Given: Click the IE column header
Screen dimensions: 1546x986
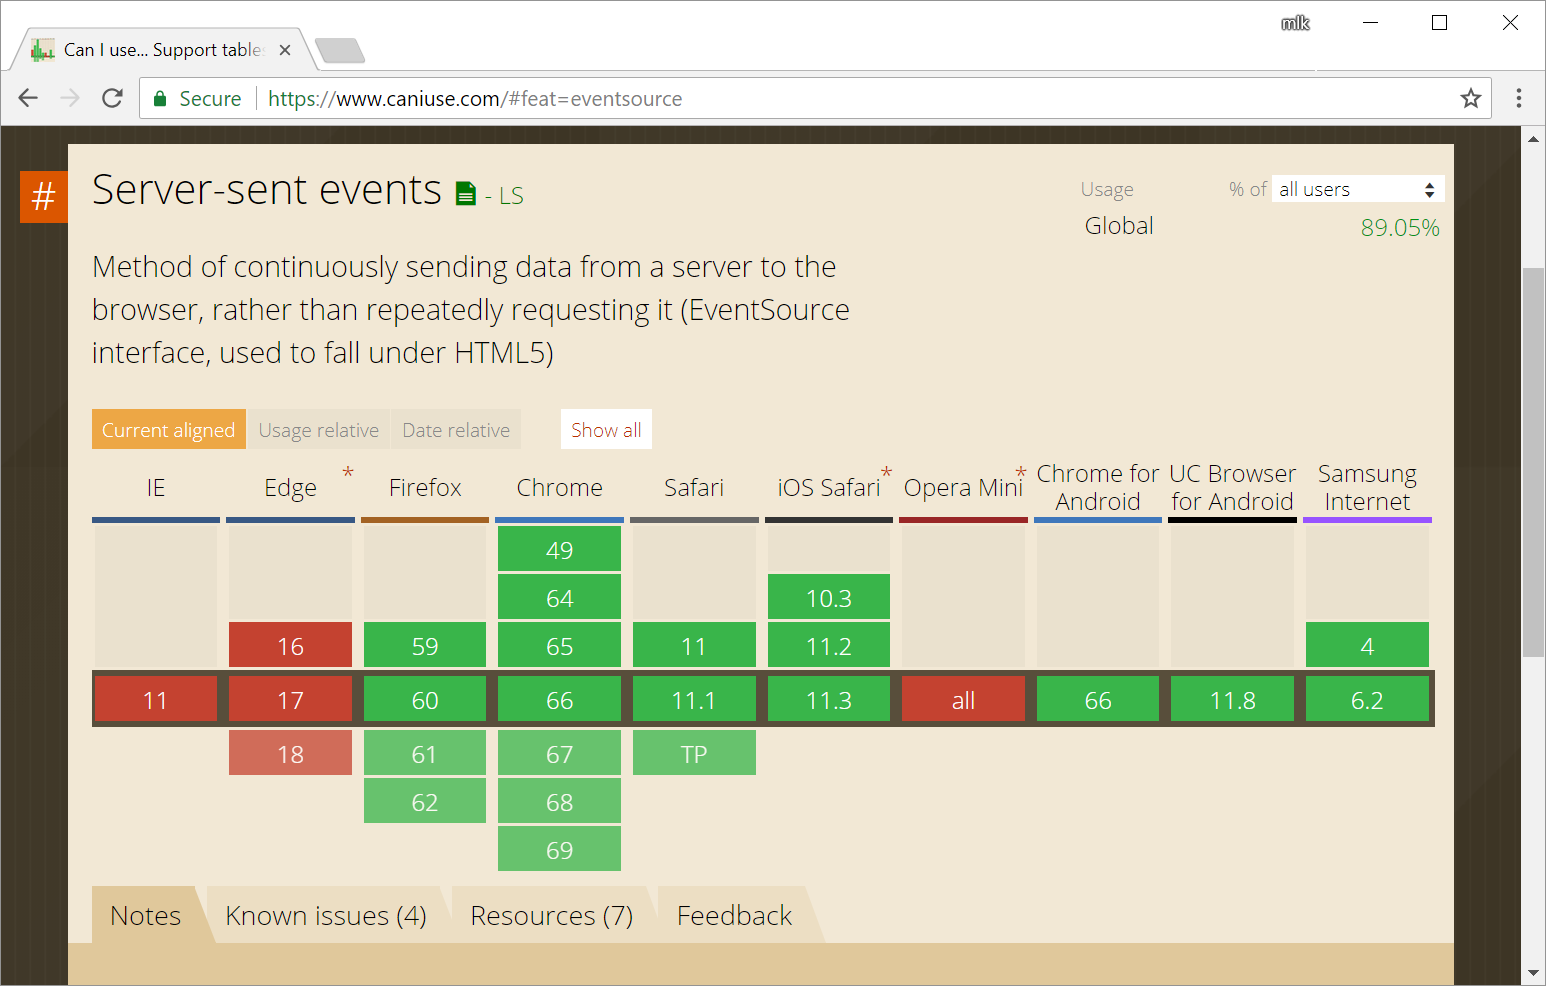Looking at the screenshot, I should [x=156, y=487].
